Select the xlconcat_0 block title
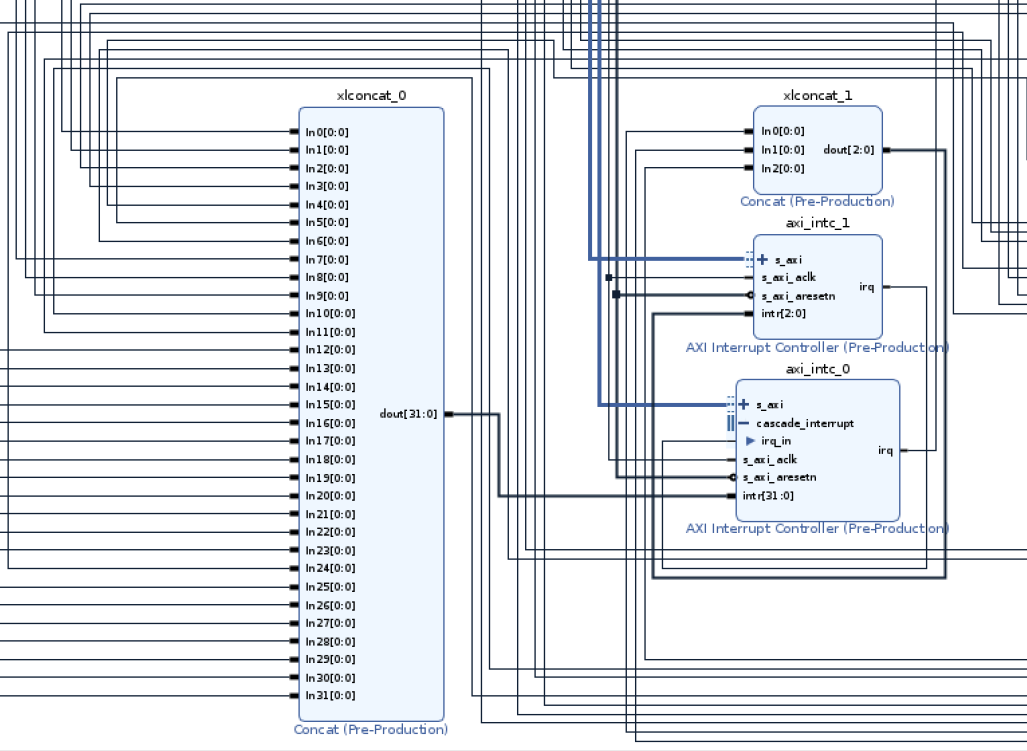 coord(371,96)
